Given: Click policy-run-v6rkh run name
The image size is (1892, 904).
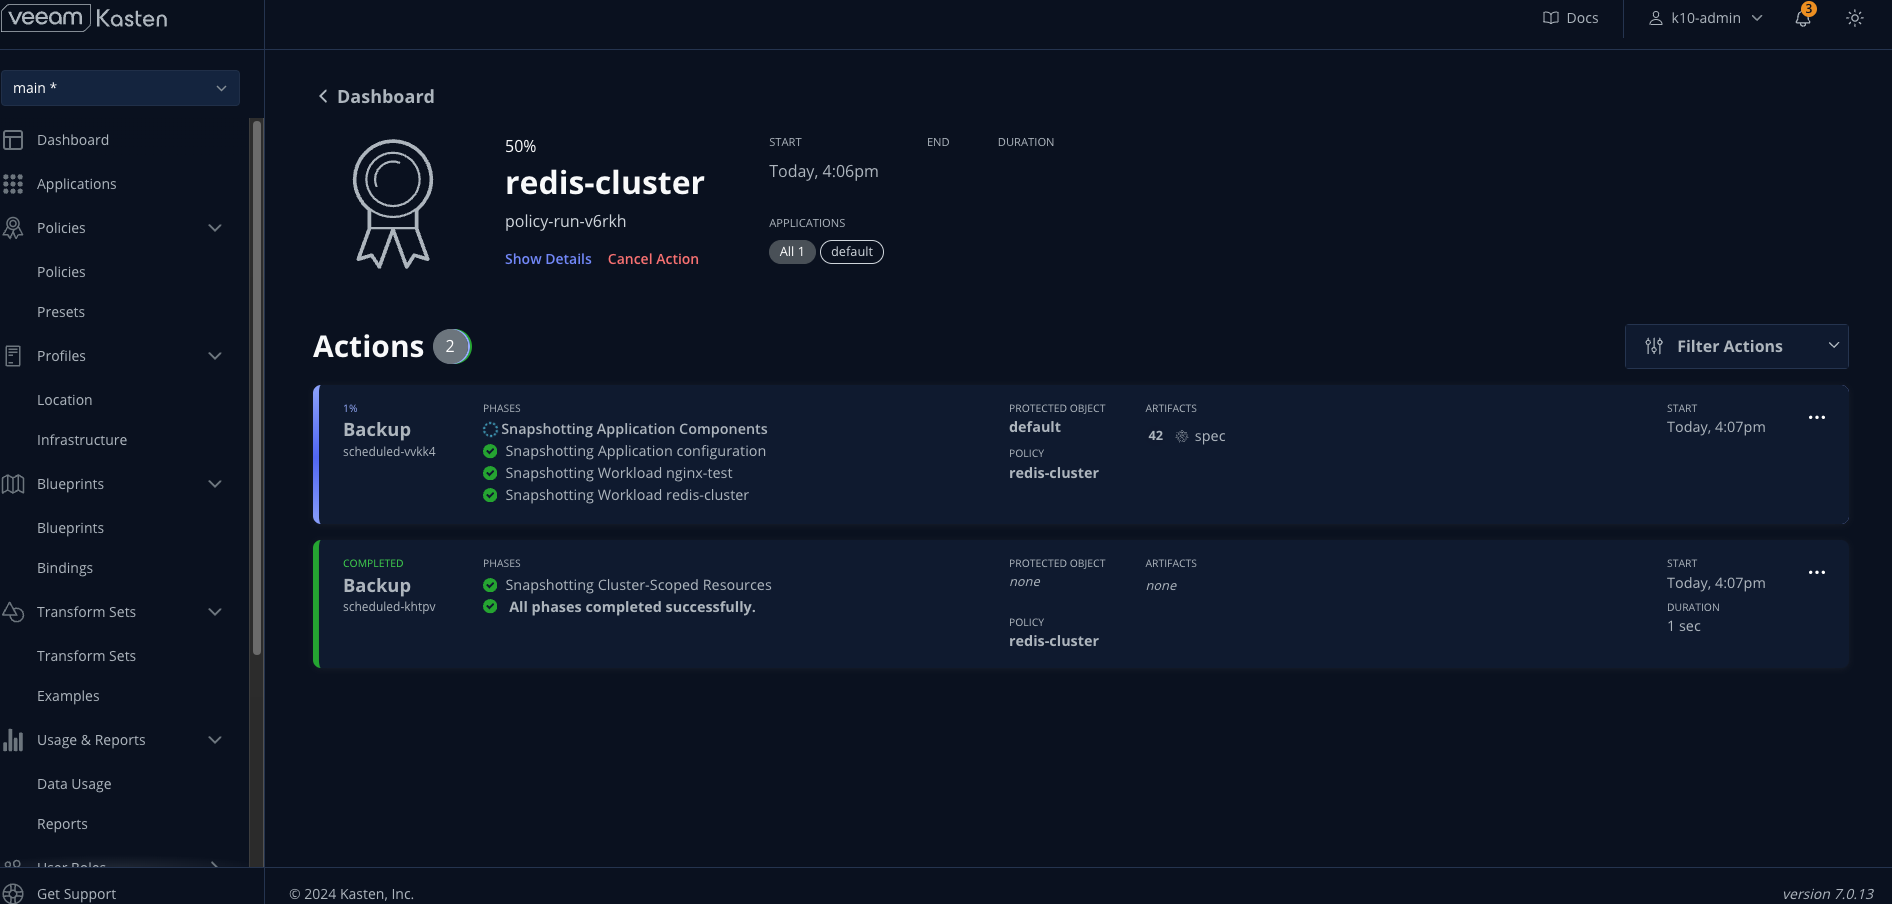Looking at the screenshot, I should click(x=566, y=222).
